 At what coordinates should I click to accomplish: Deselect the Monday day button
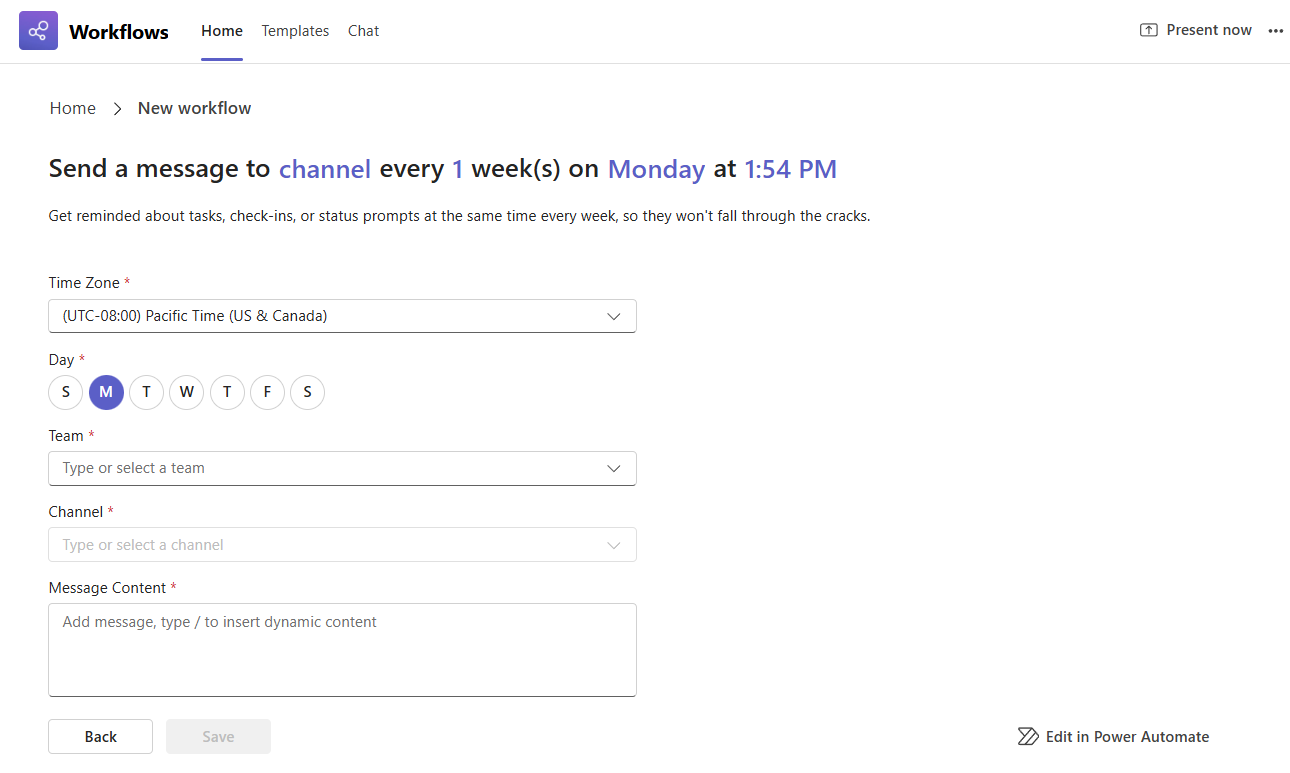tap(106, 392)
